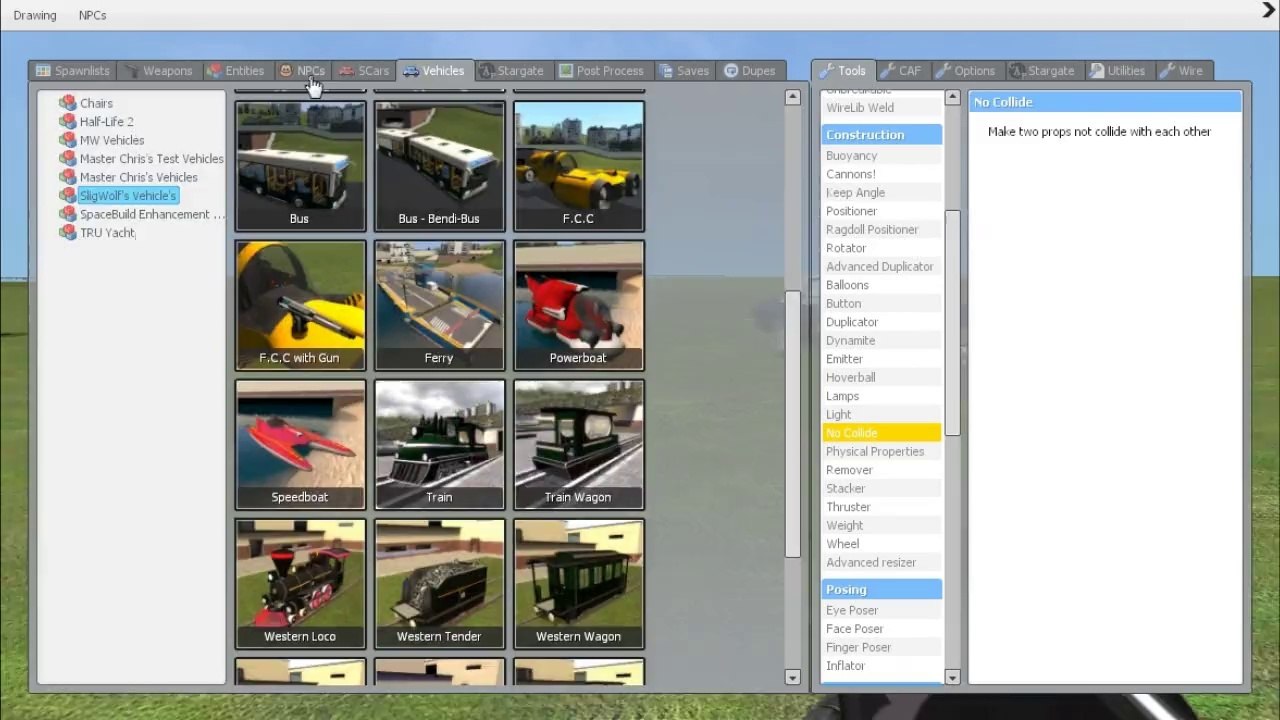1280x720 pixels.
Task: Click the TRU Yacht category icon
Action: (x=68, y=233)
